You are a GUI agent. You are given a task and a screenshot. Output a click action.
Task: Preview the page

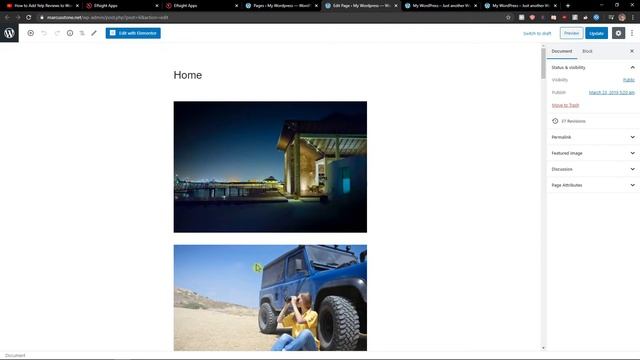click(571, 33)
